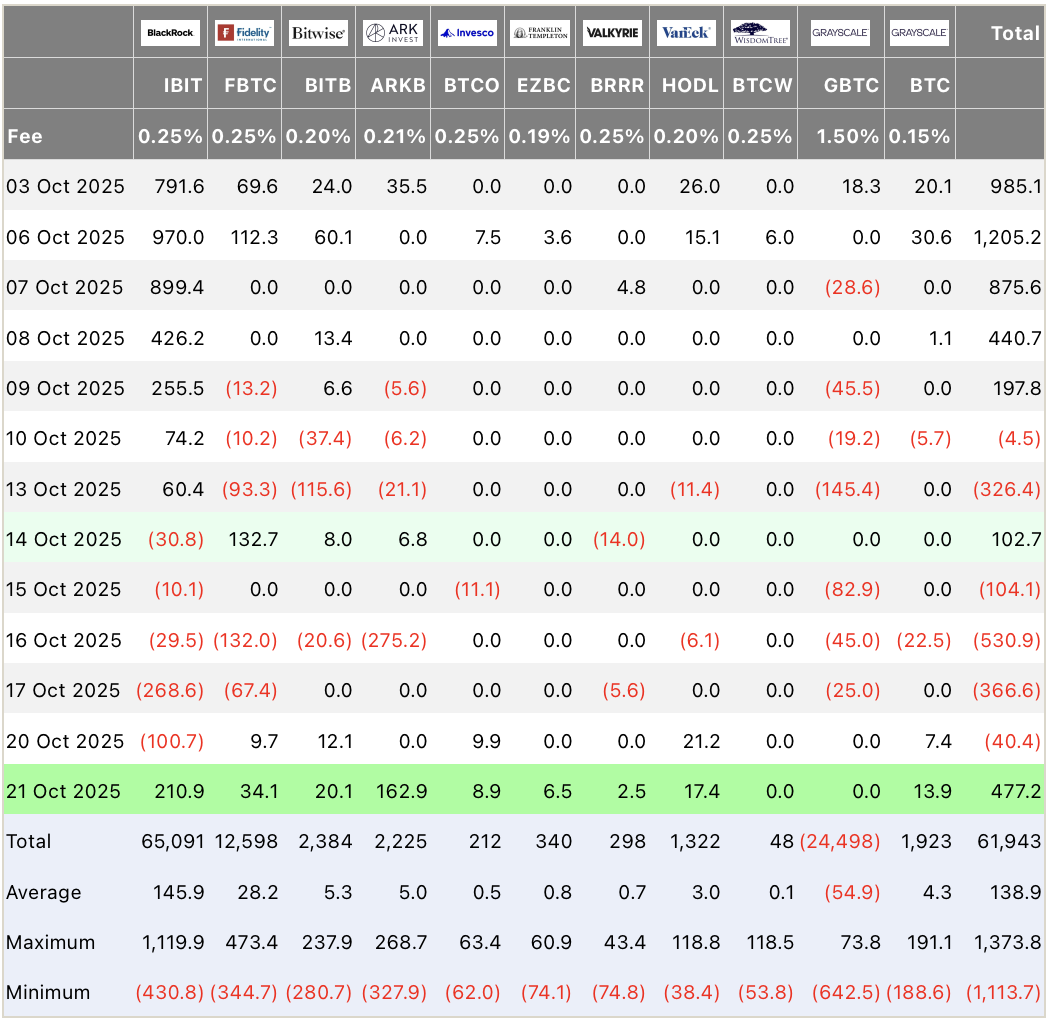This screenshot has height=1028, width=1056.
Task: Select the Invesco logo
Action: click(467, 33)
